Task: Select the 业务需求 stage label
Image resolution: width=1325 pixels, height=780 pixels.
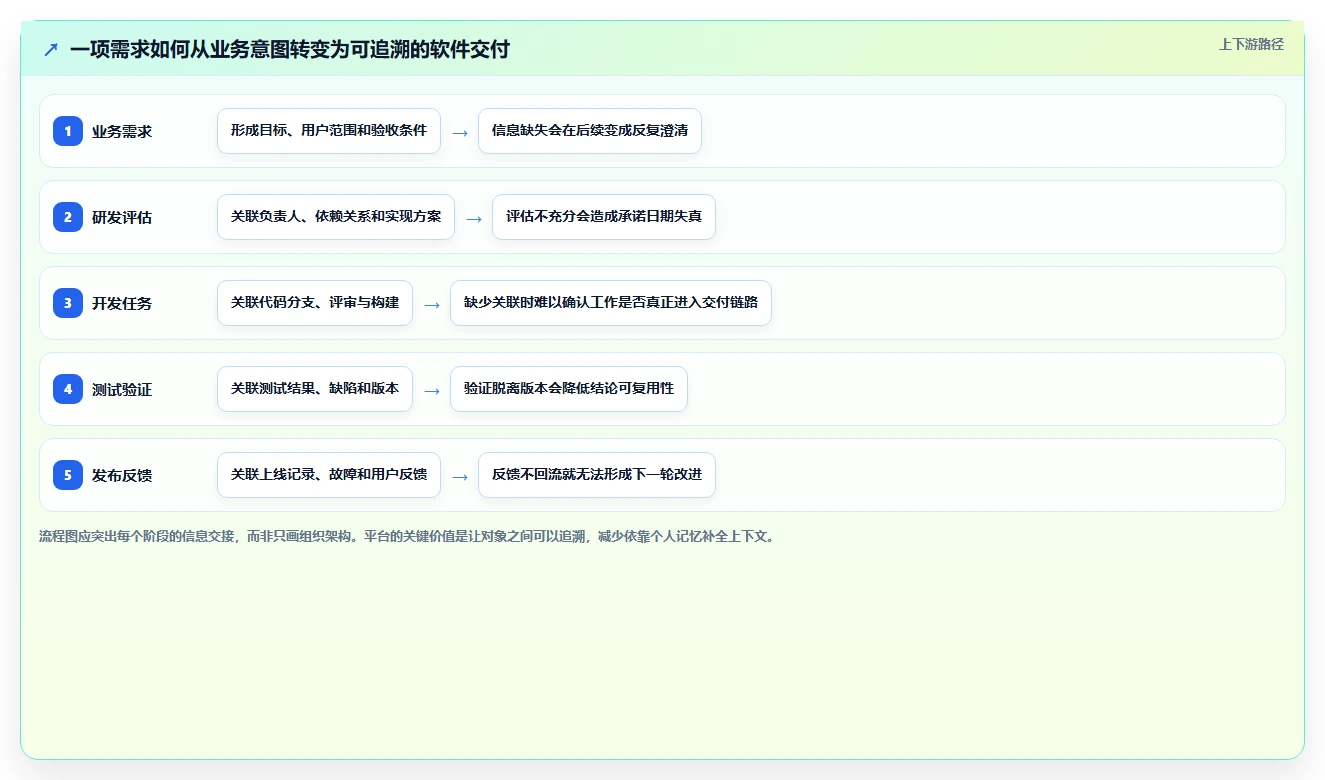Action: point(122,131)
